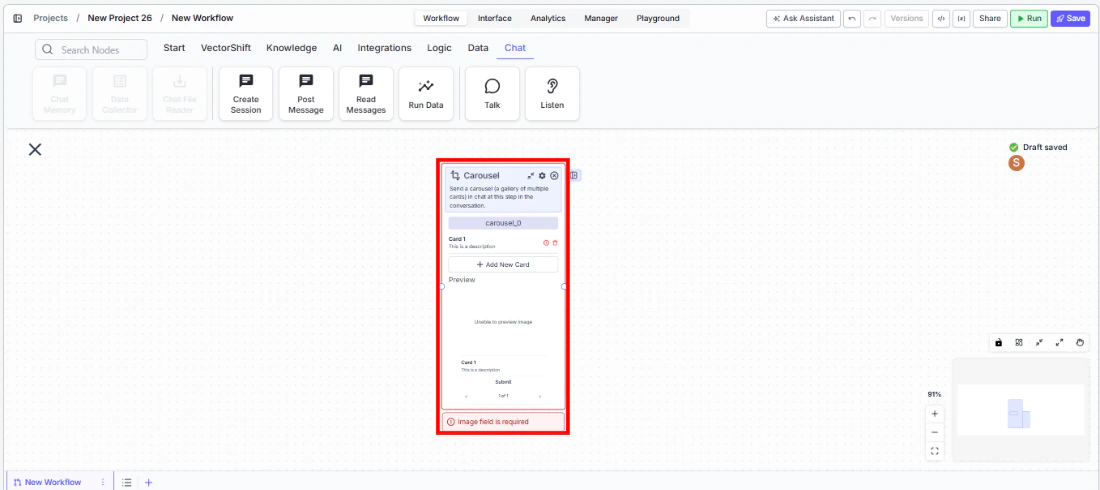Viewport: 1100px width, 490px height.
Task: Add a Post Message node
Action: coord(306,94)
